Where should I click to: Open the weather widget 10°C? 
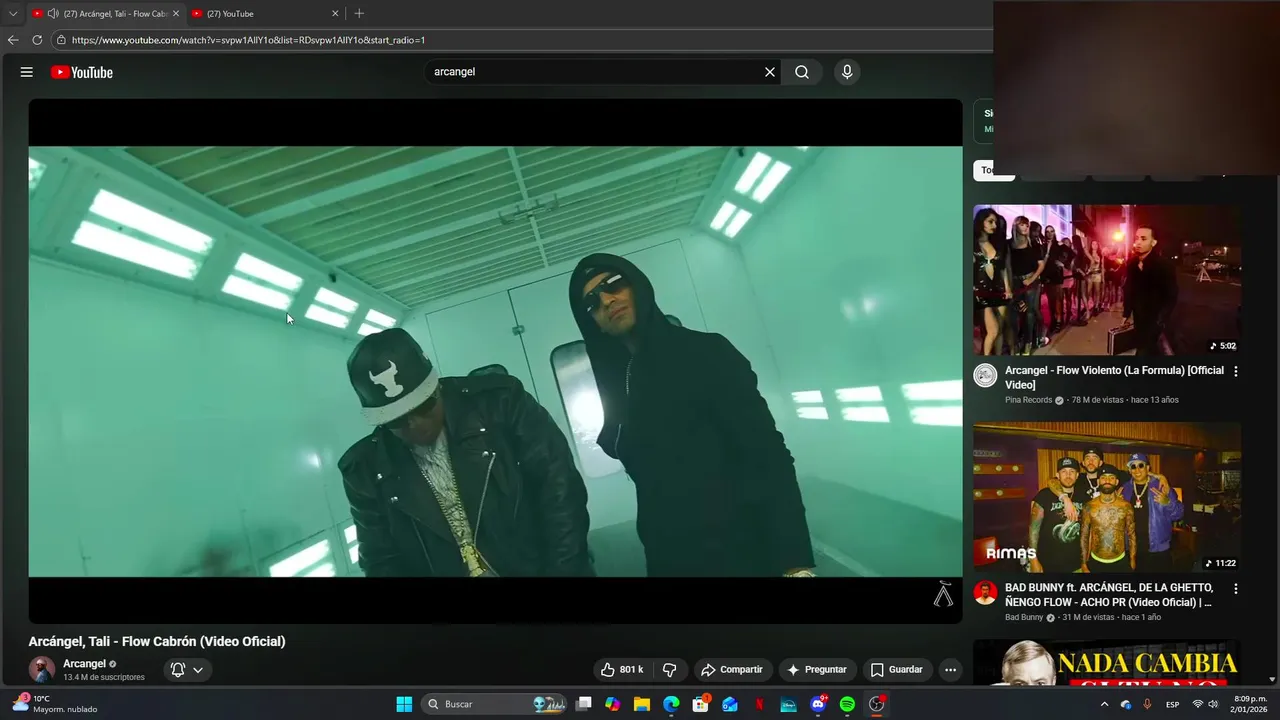[55, 704]
